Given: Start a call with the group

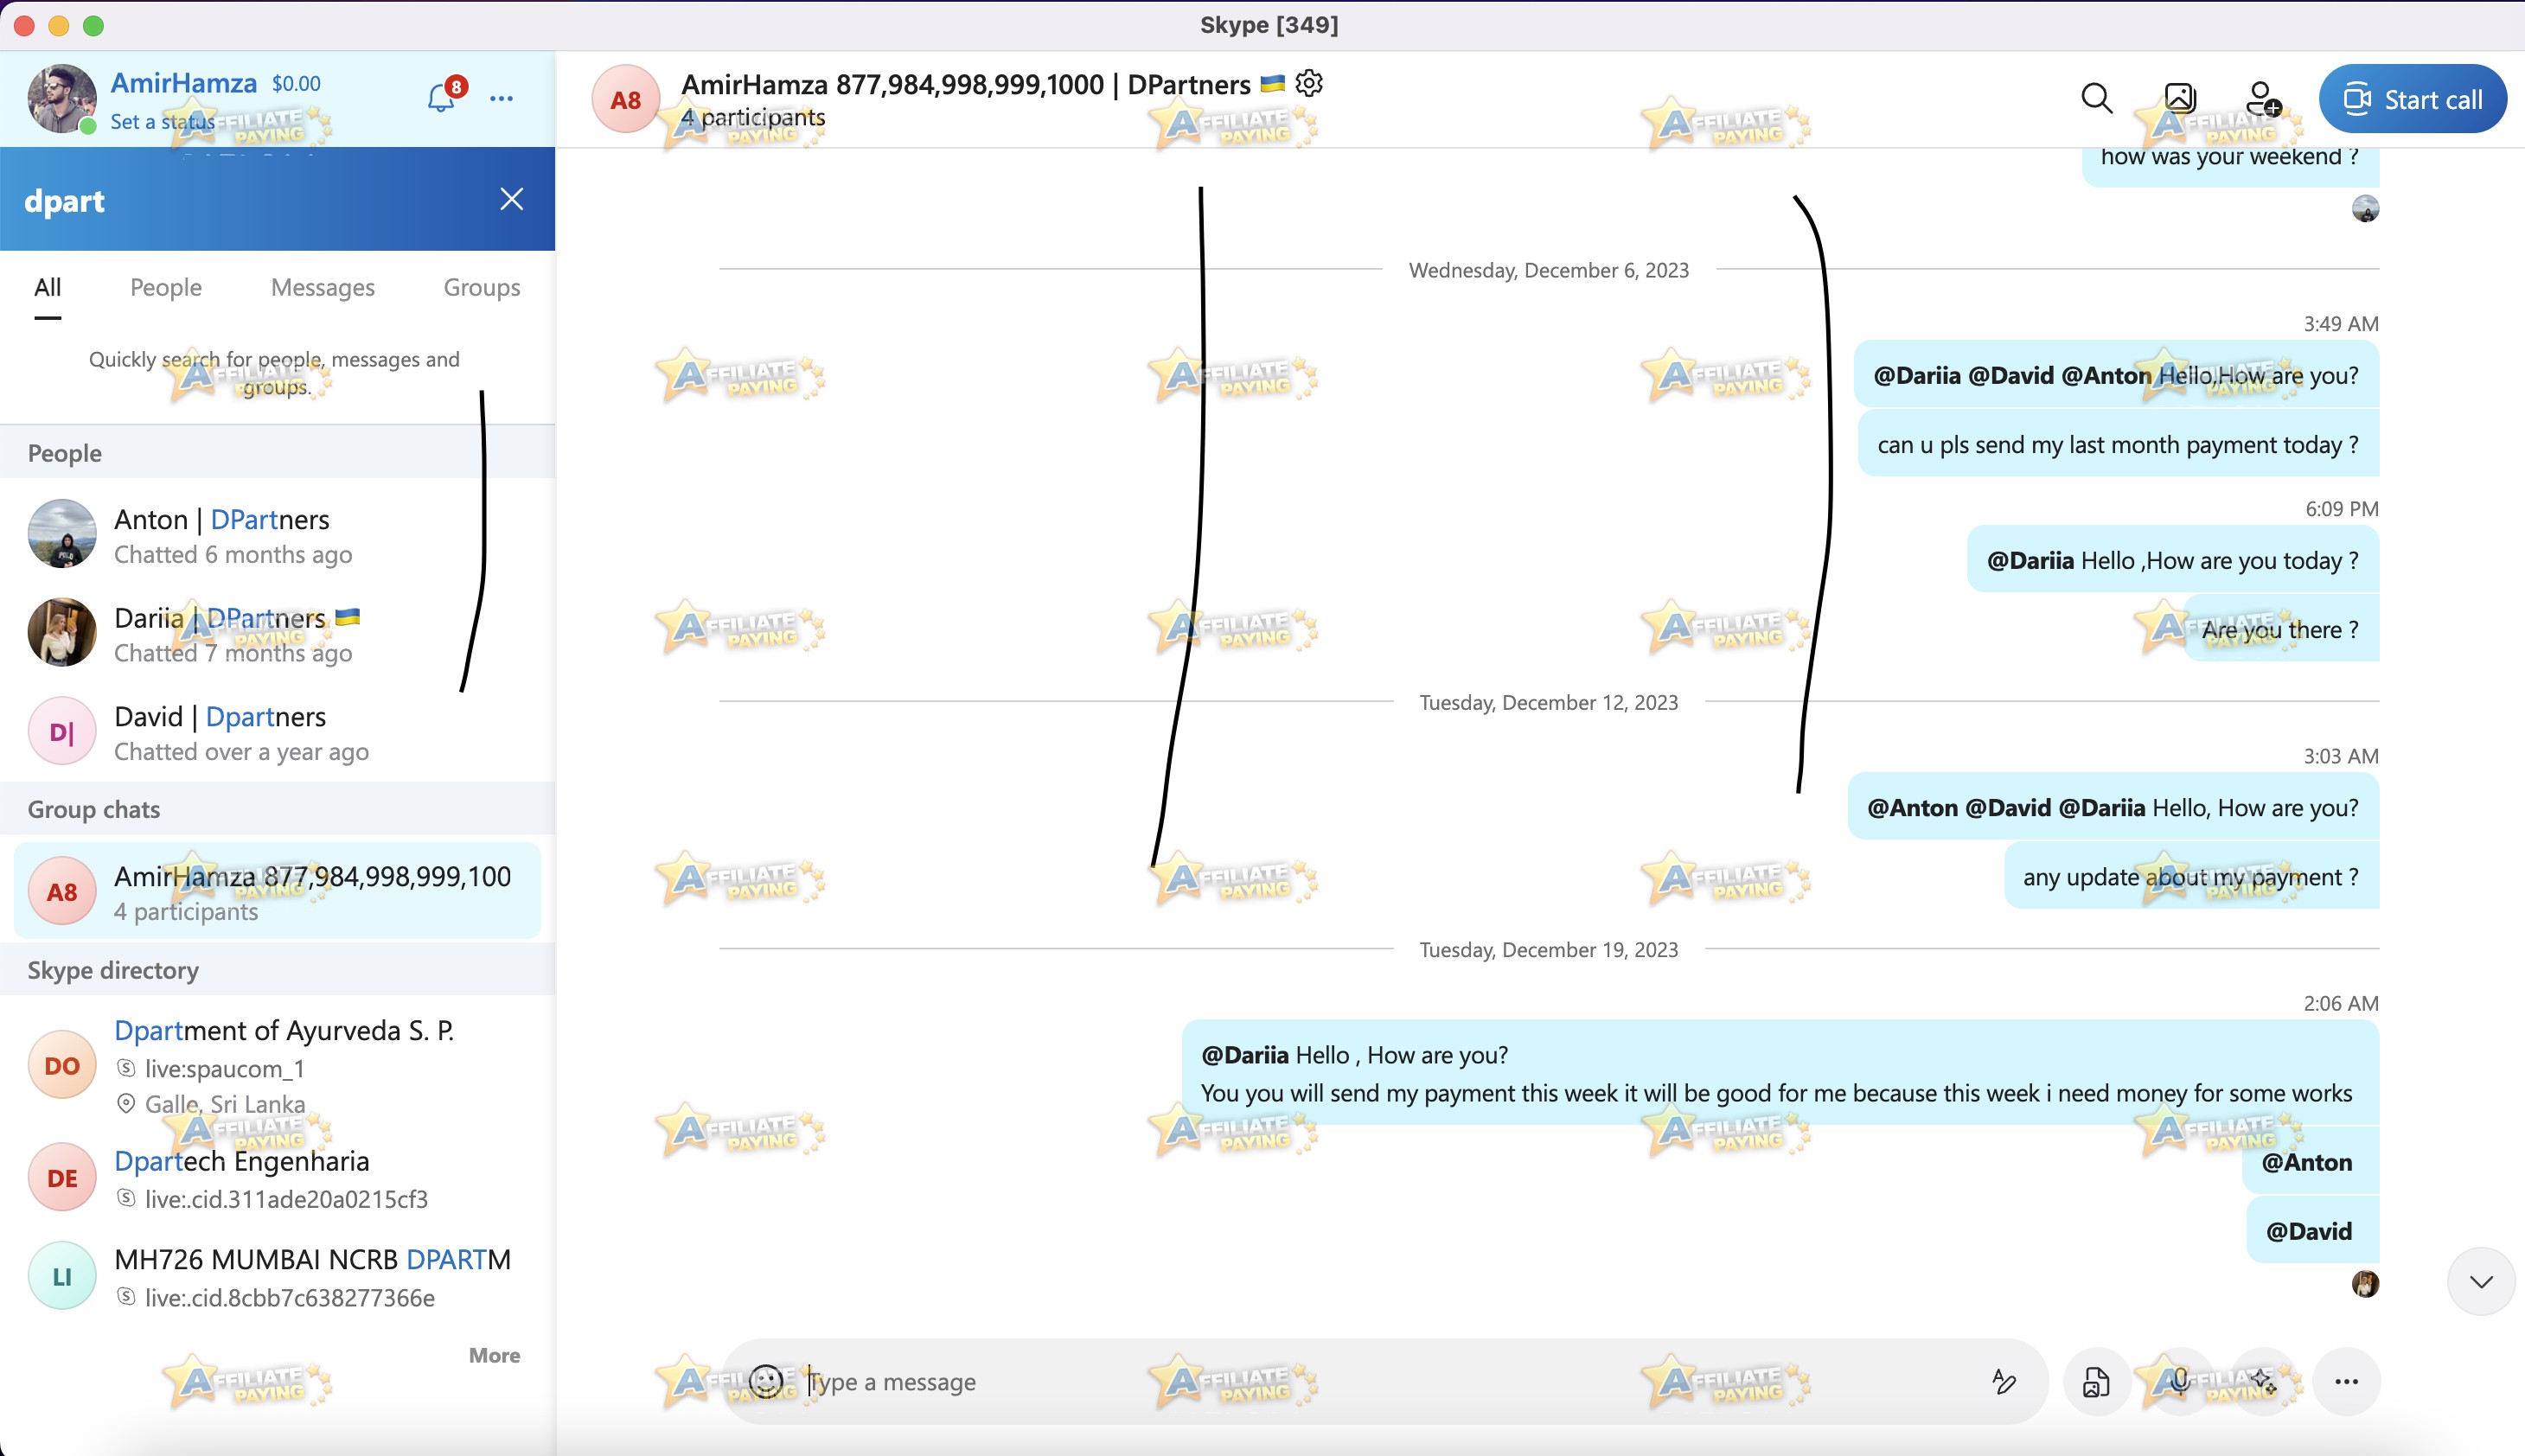Looking at the screenshot, I should pyautogui.click(x=2412, y=99).
